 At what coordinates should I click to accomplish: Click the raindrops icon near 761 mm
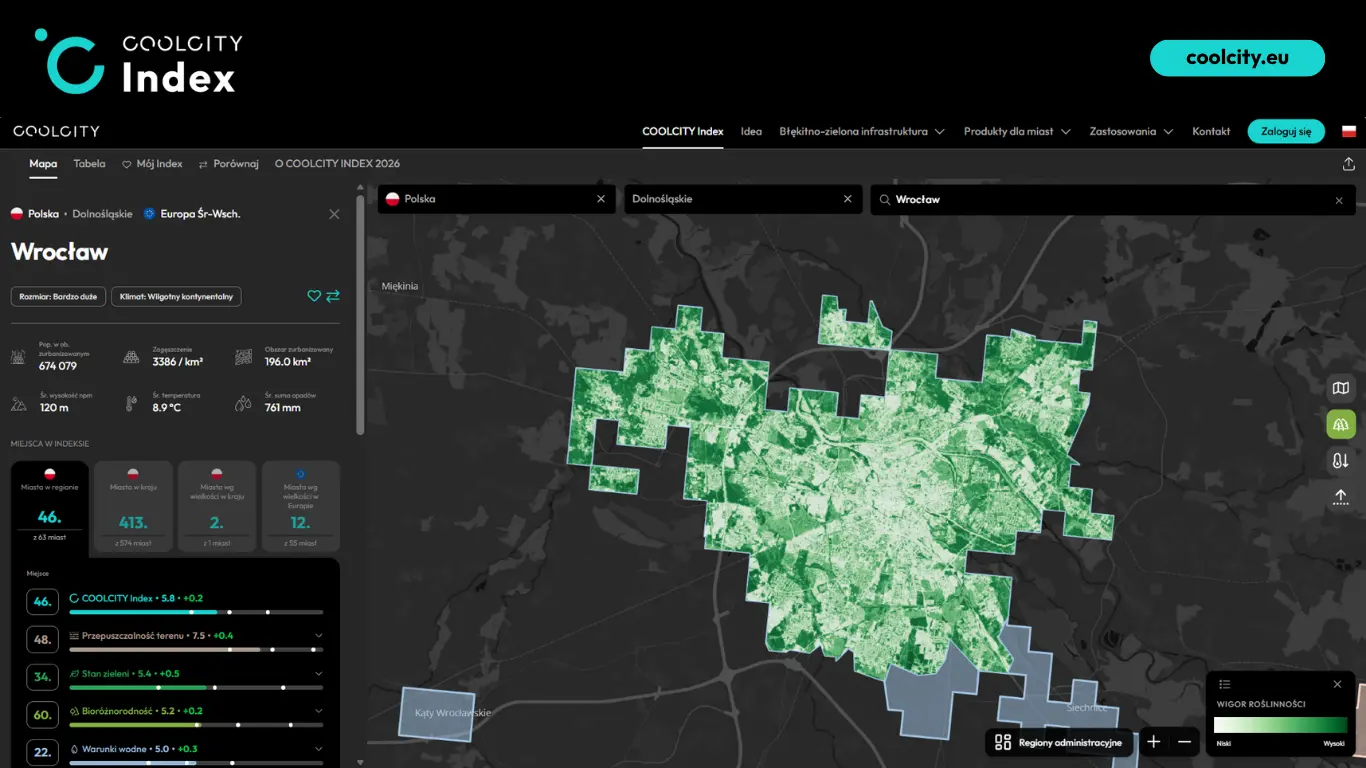pyautogui.click(x=244, y=403)
